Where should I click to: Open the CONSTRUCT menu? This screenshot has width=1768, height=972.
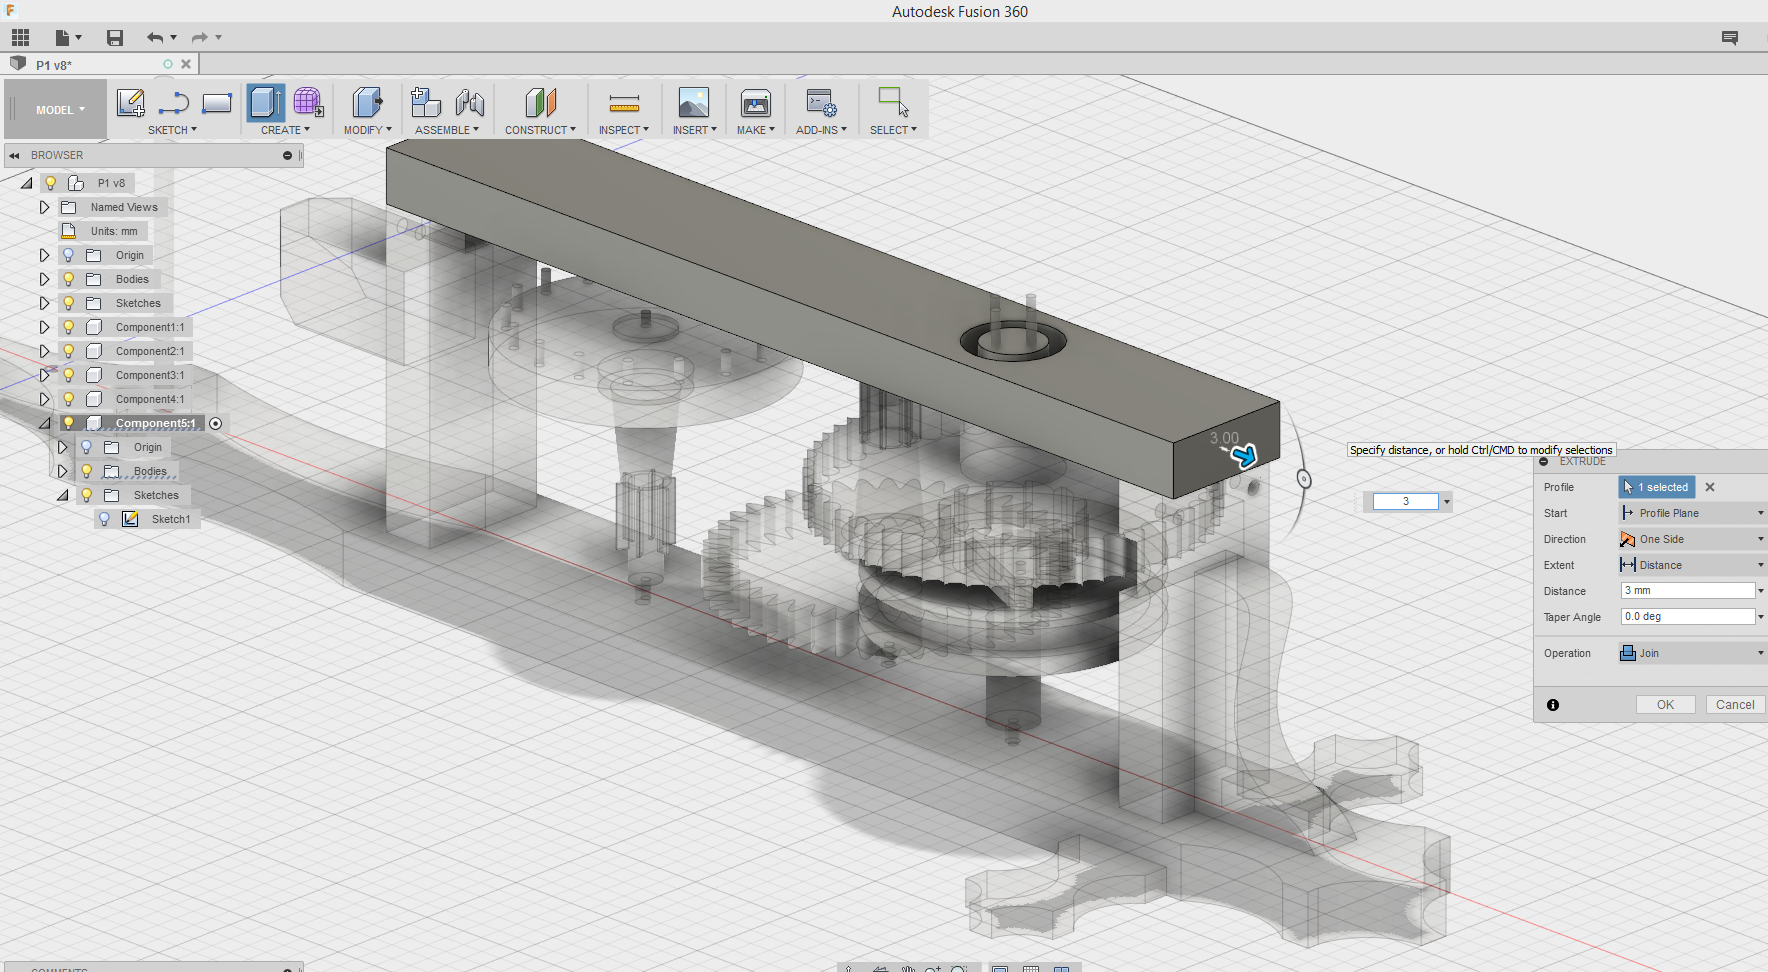click(540, 130)
